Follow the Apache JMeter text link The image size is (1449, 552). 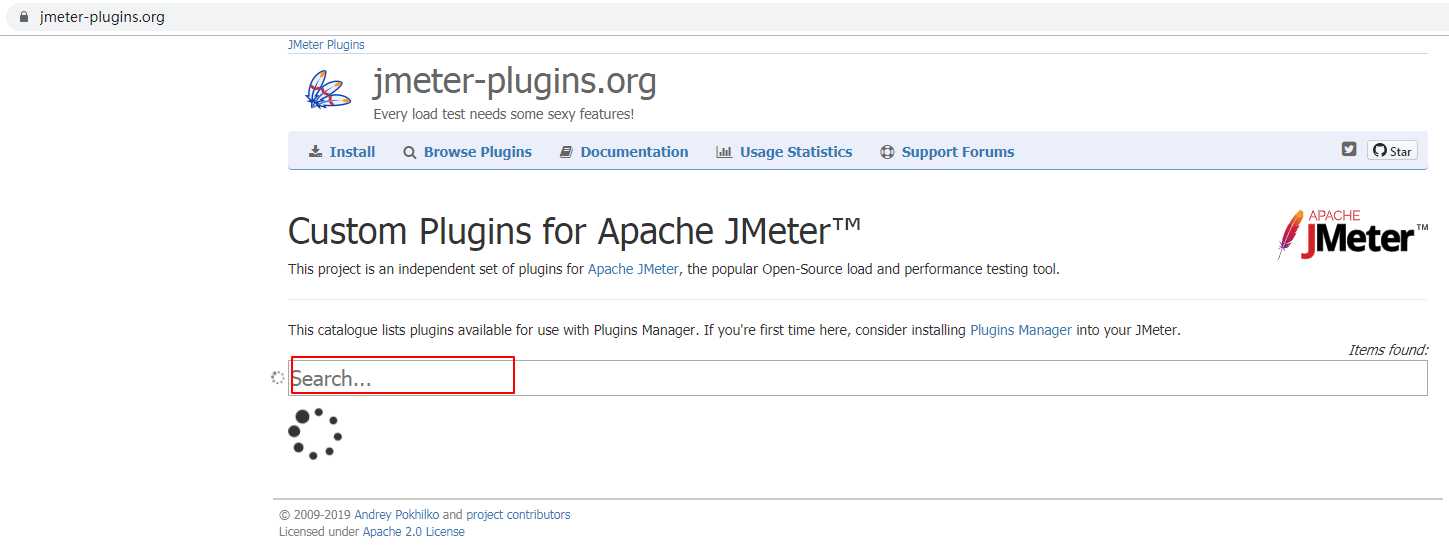633,269
